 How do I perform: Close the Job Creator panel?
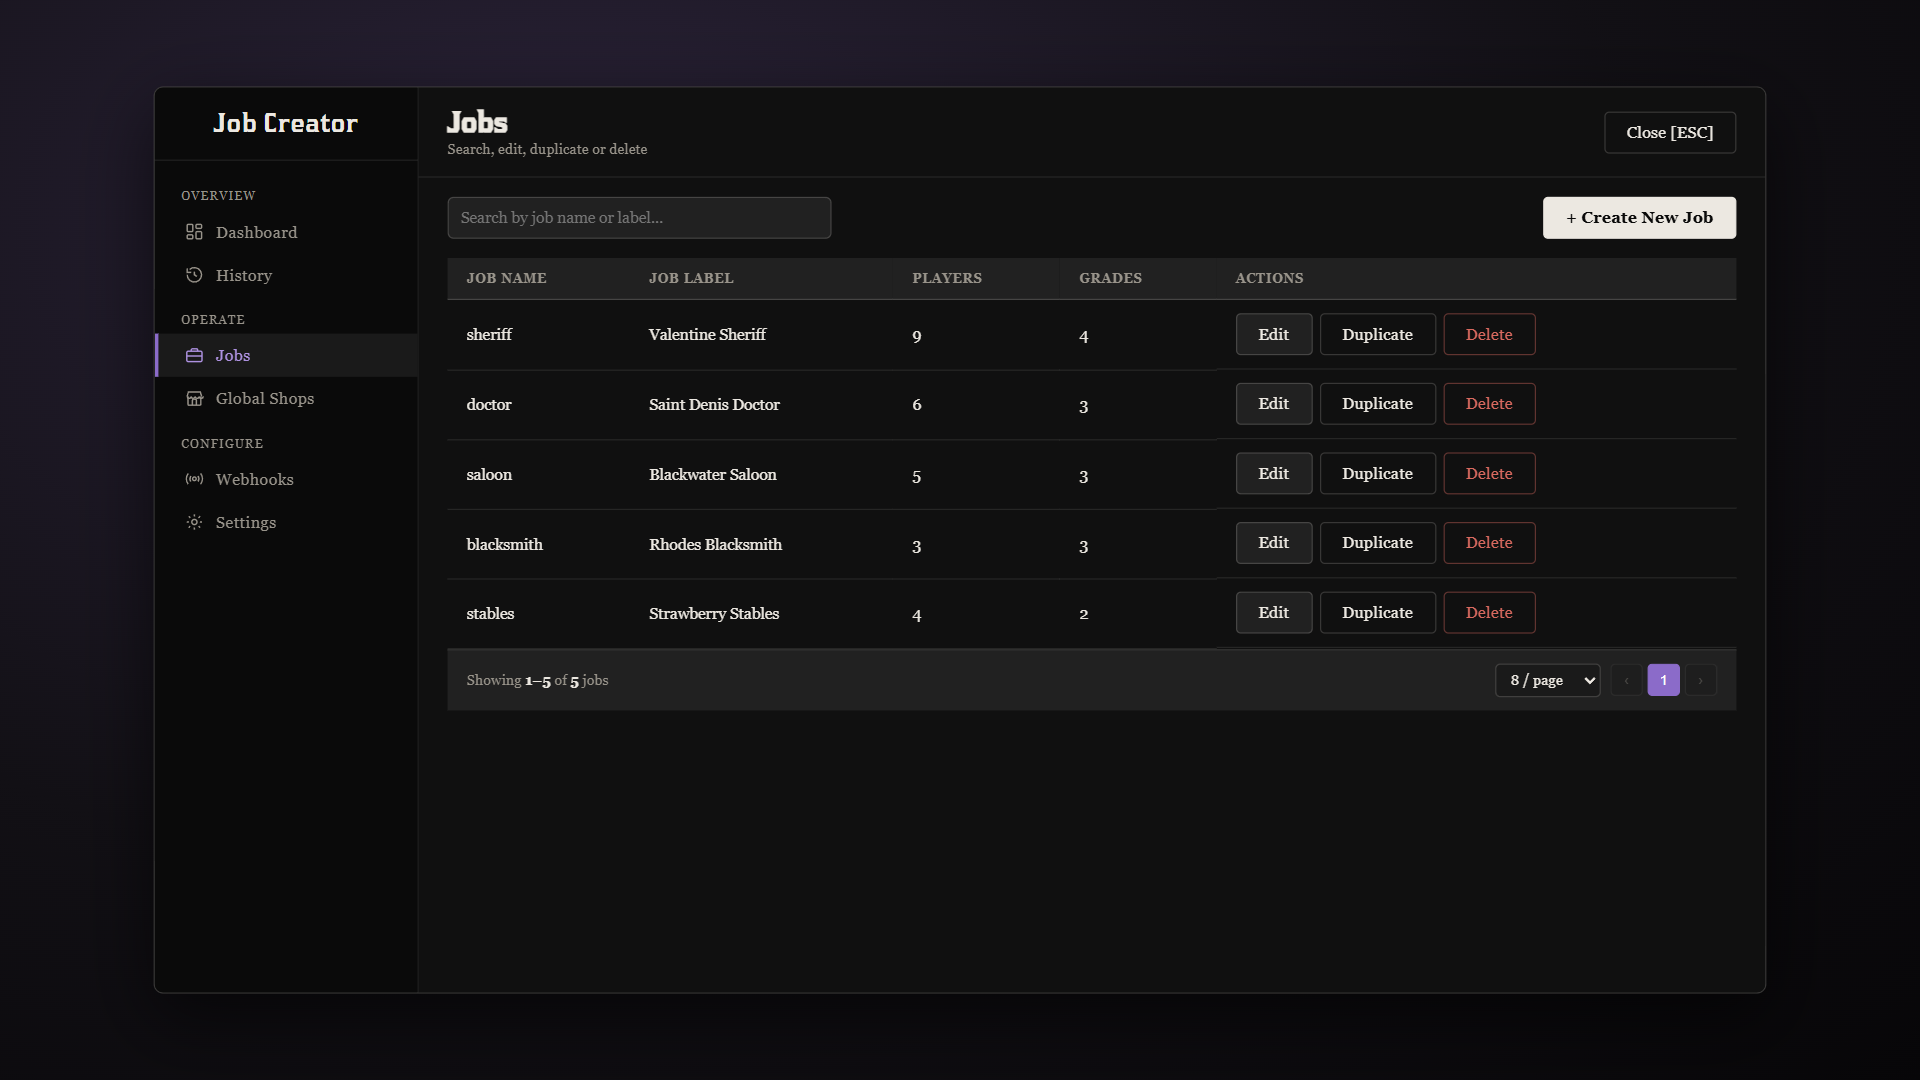pyautogui.click(x=1669, y=133)
